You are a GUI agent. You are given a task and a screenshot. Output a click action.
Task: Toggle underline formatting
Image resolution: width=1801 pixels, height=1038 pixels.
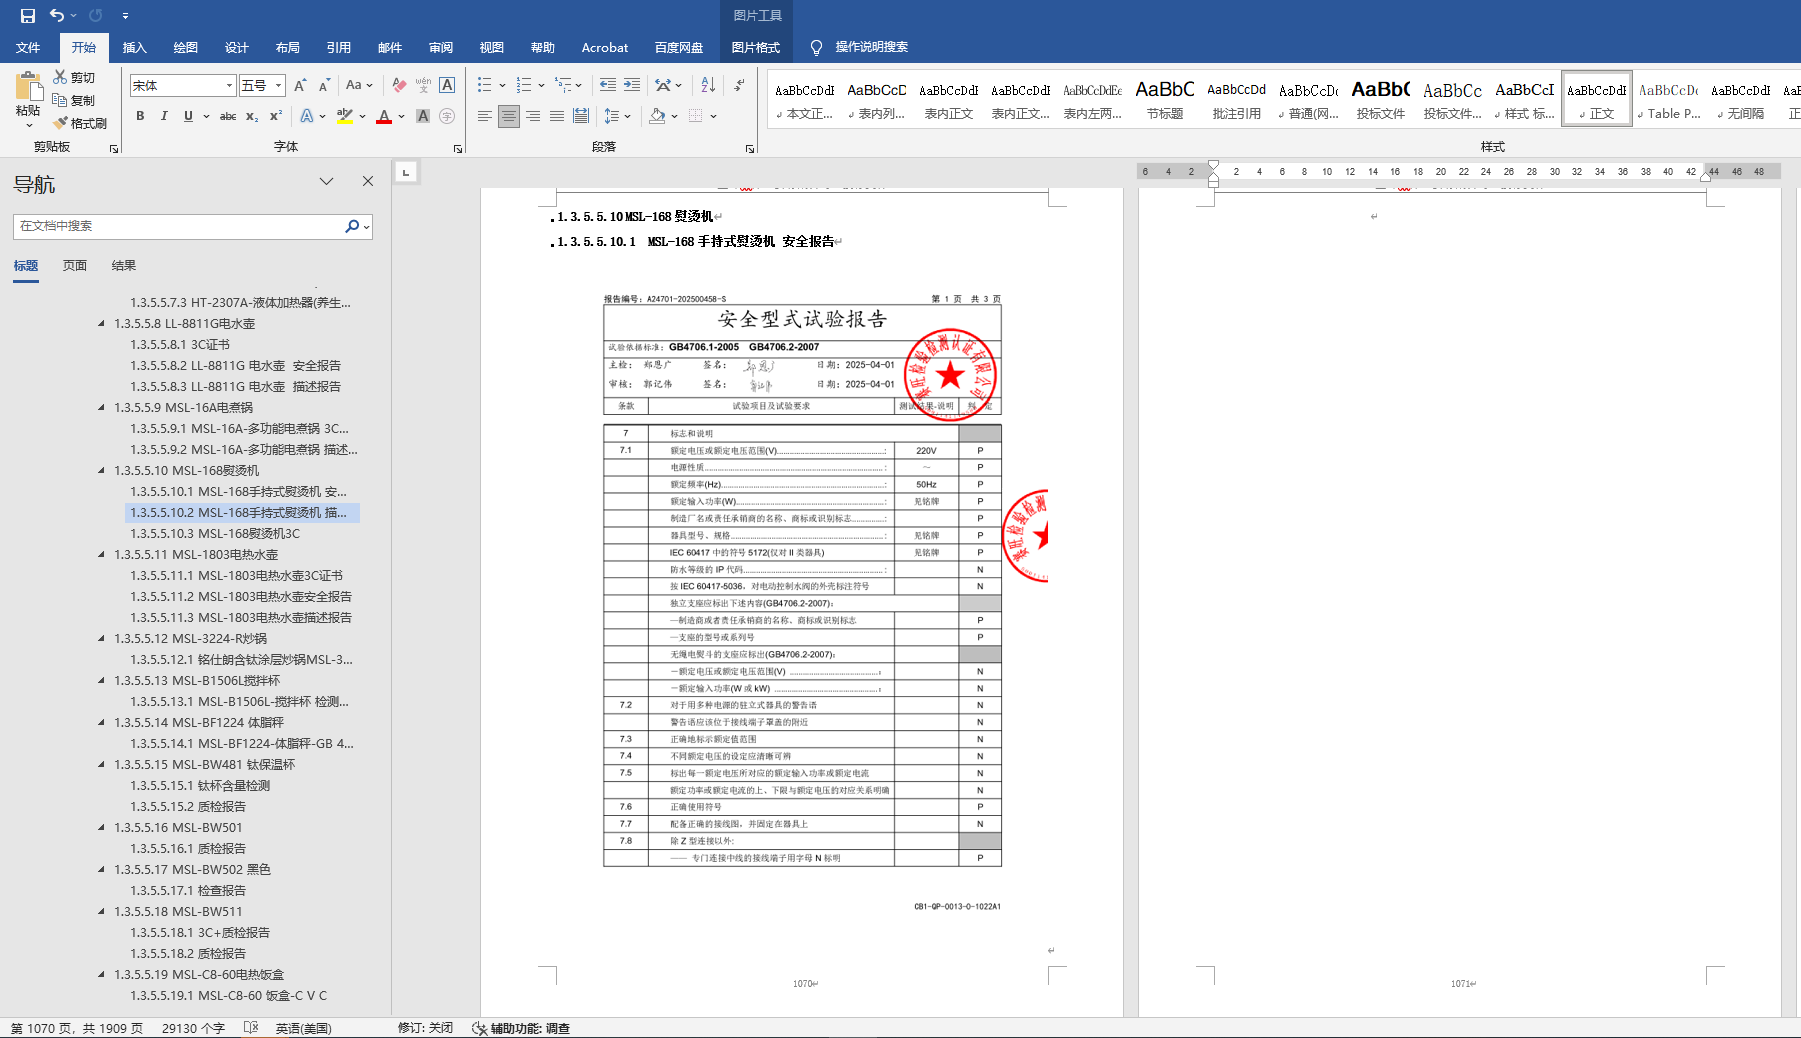tap(188, 116)
